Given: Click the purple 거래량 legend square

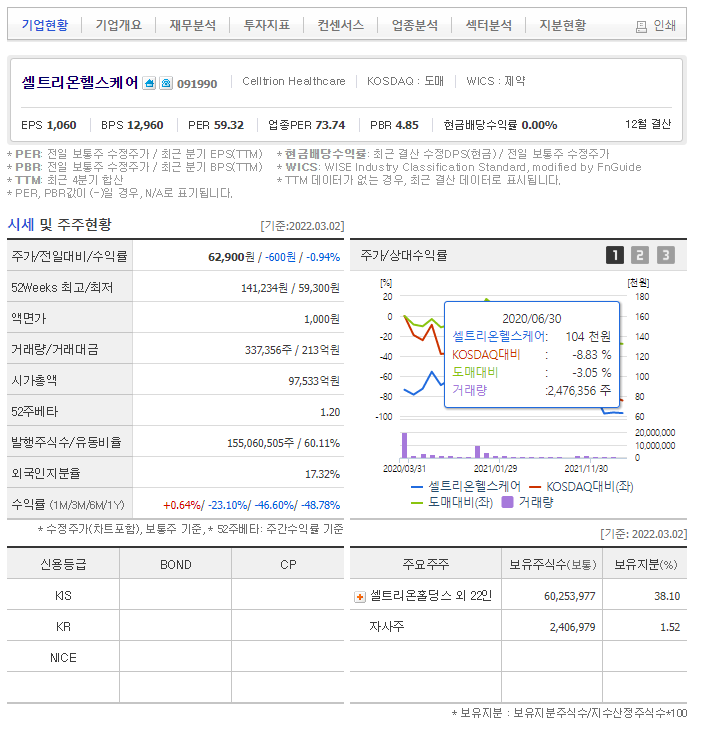Looking at the screenshot, I should click(507, 502).
